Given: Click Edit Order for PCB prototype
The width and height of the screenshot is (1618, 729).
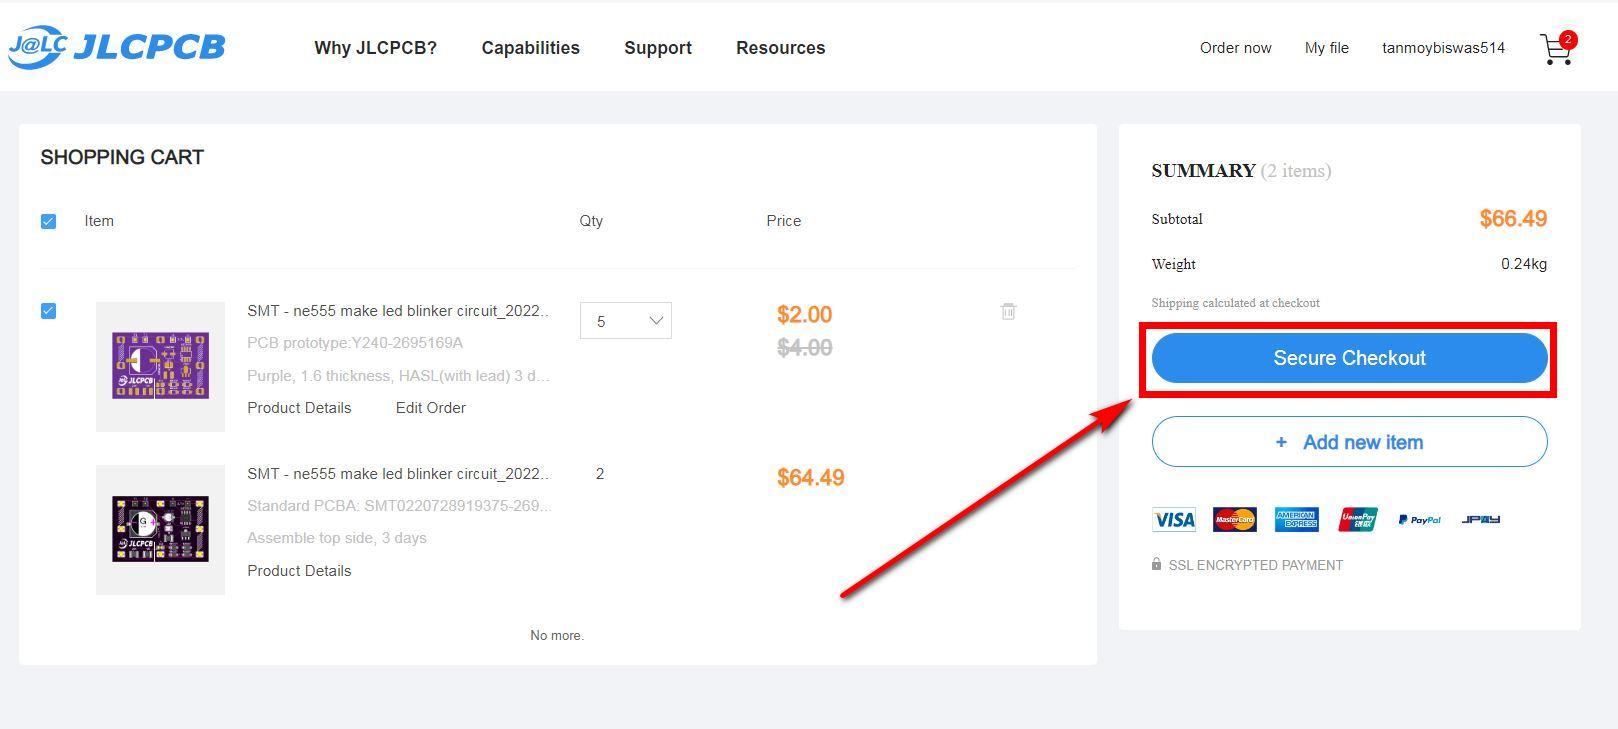Looking at the screenshot, I should click(431, 408).
